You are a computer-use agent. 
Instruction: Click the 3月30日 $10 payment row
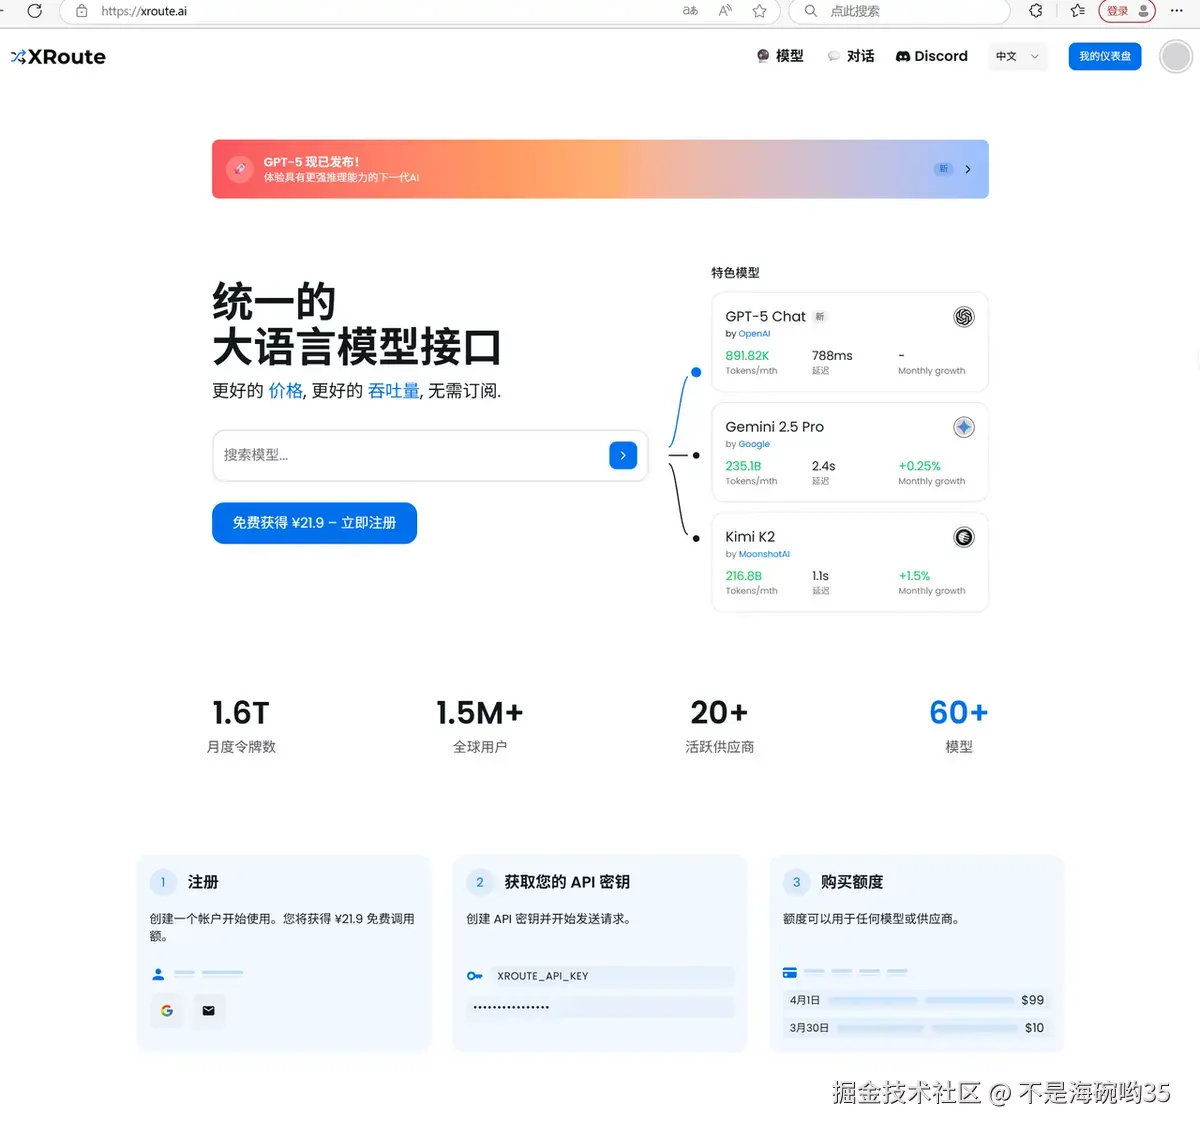click(x=916, y=1028)
